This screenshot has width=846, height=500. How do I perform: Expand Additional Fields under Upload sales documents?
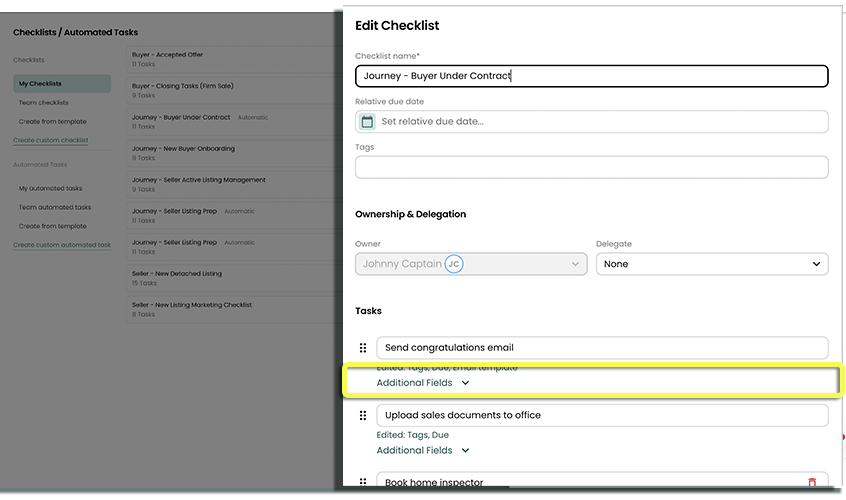point(422,450)
